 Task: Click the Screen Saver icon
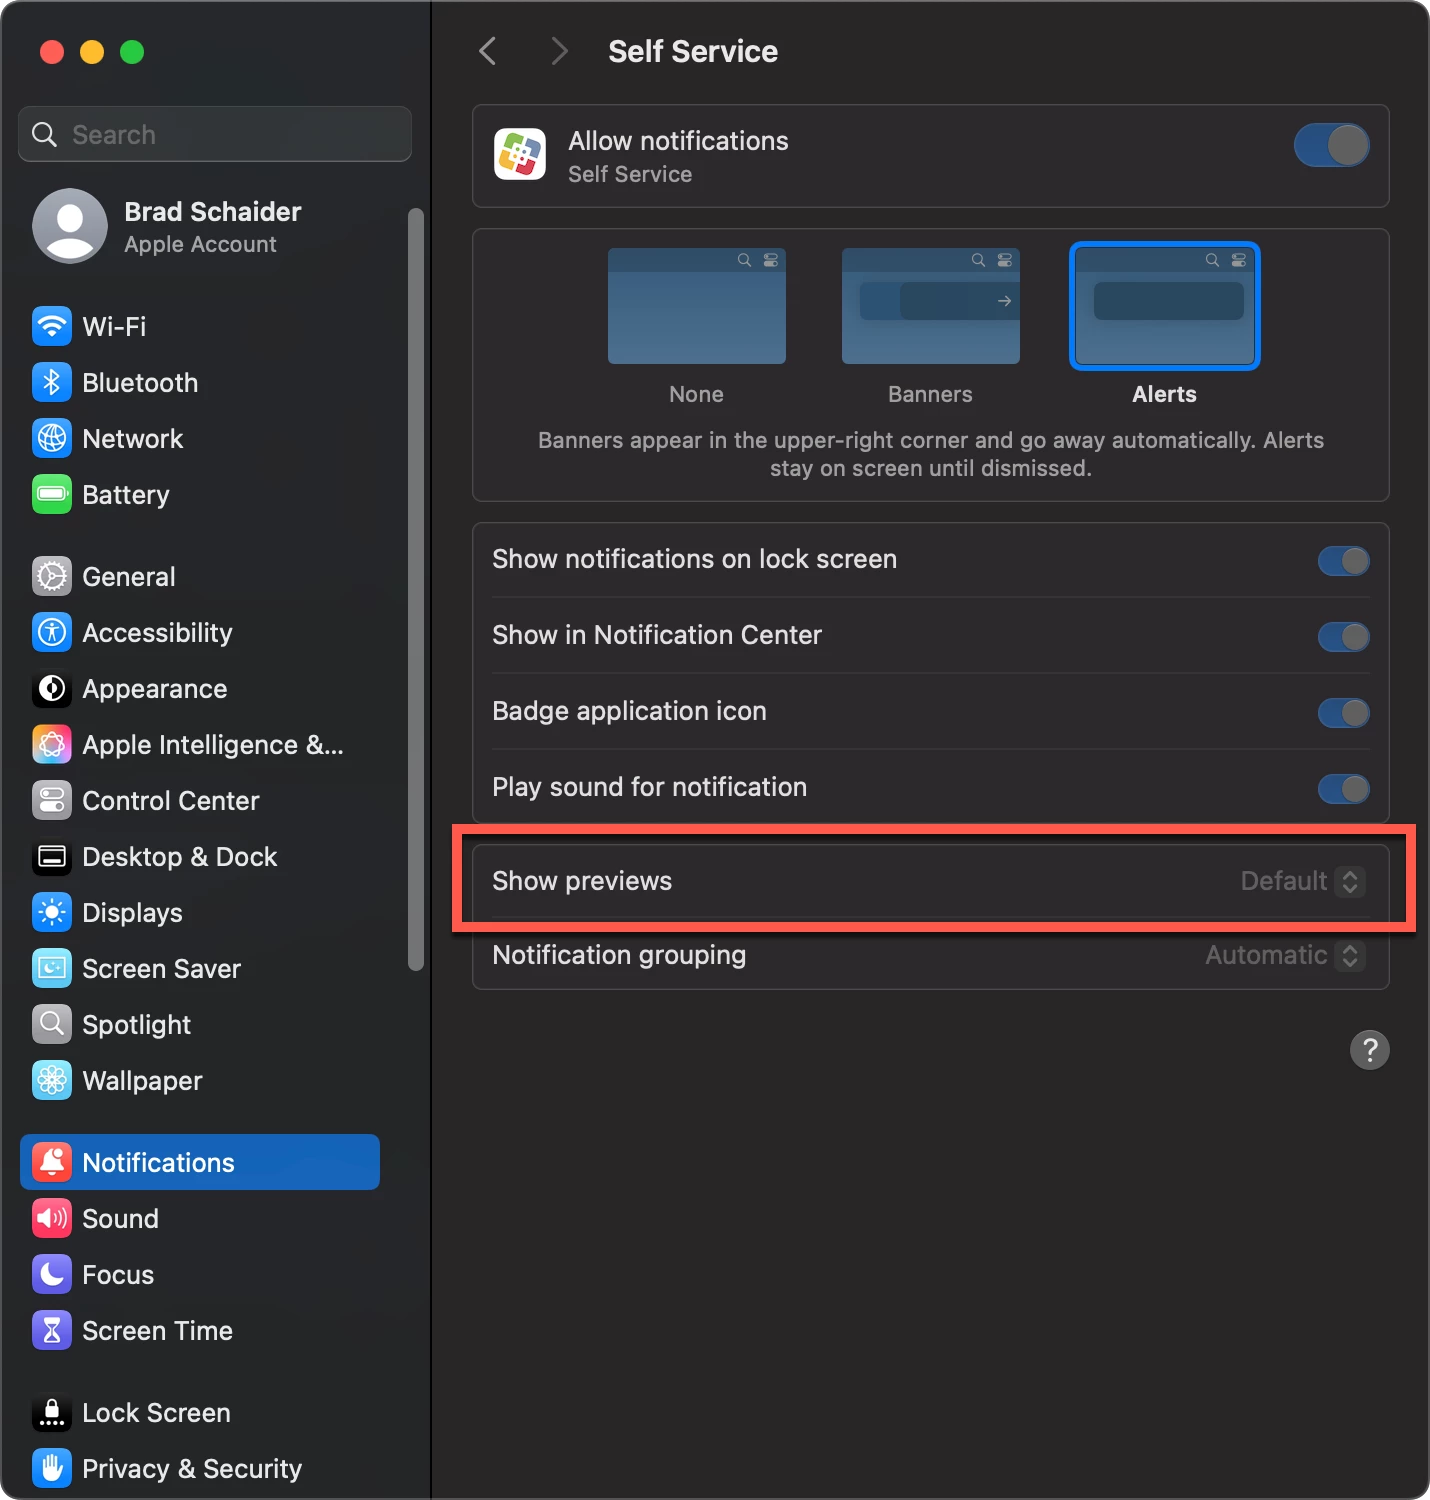click(52, 968)
